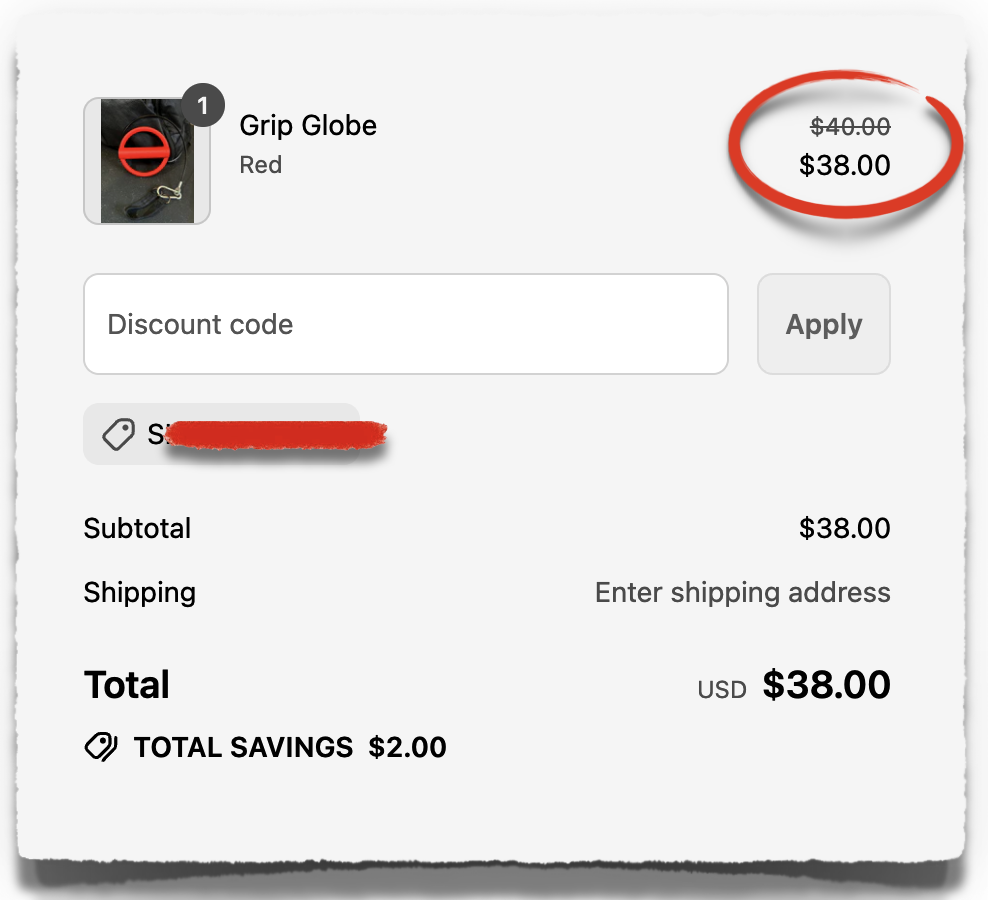
Task: Click inside the Discount code field
Action: coord(405,323)
